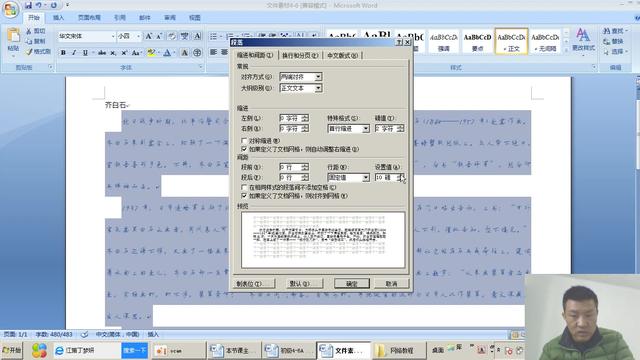Open line spacing (行距) dropdown
Image resolution: width=640 pixels, height=360 pixels.
tap(366, 178)
